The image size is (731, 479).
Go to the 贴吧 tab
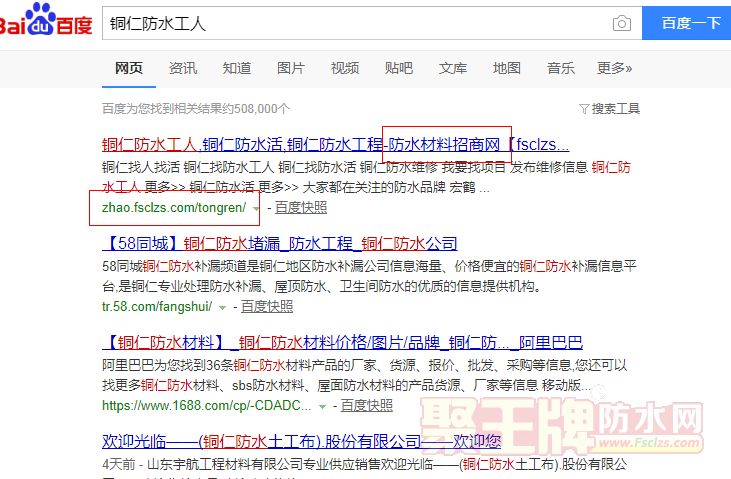(x=399, y=68)
